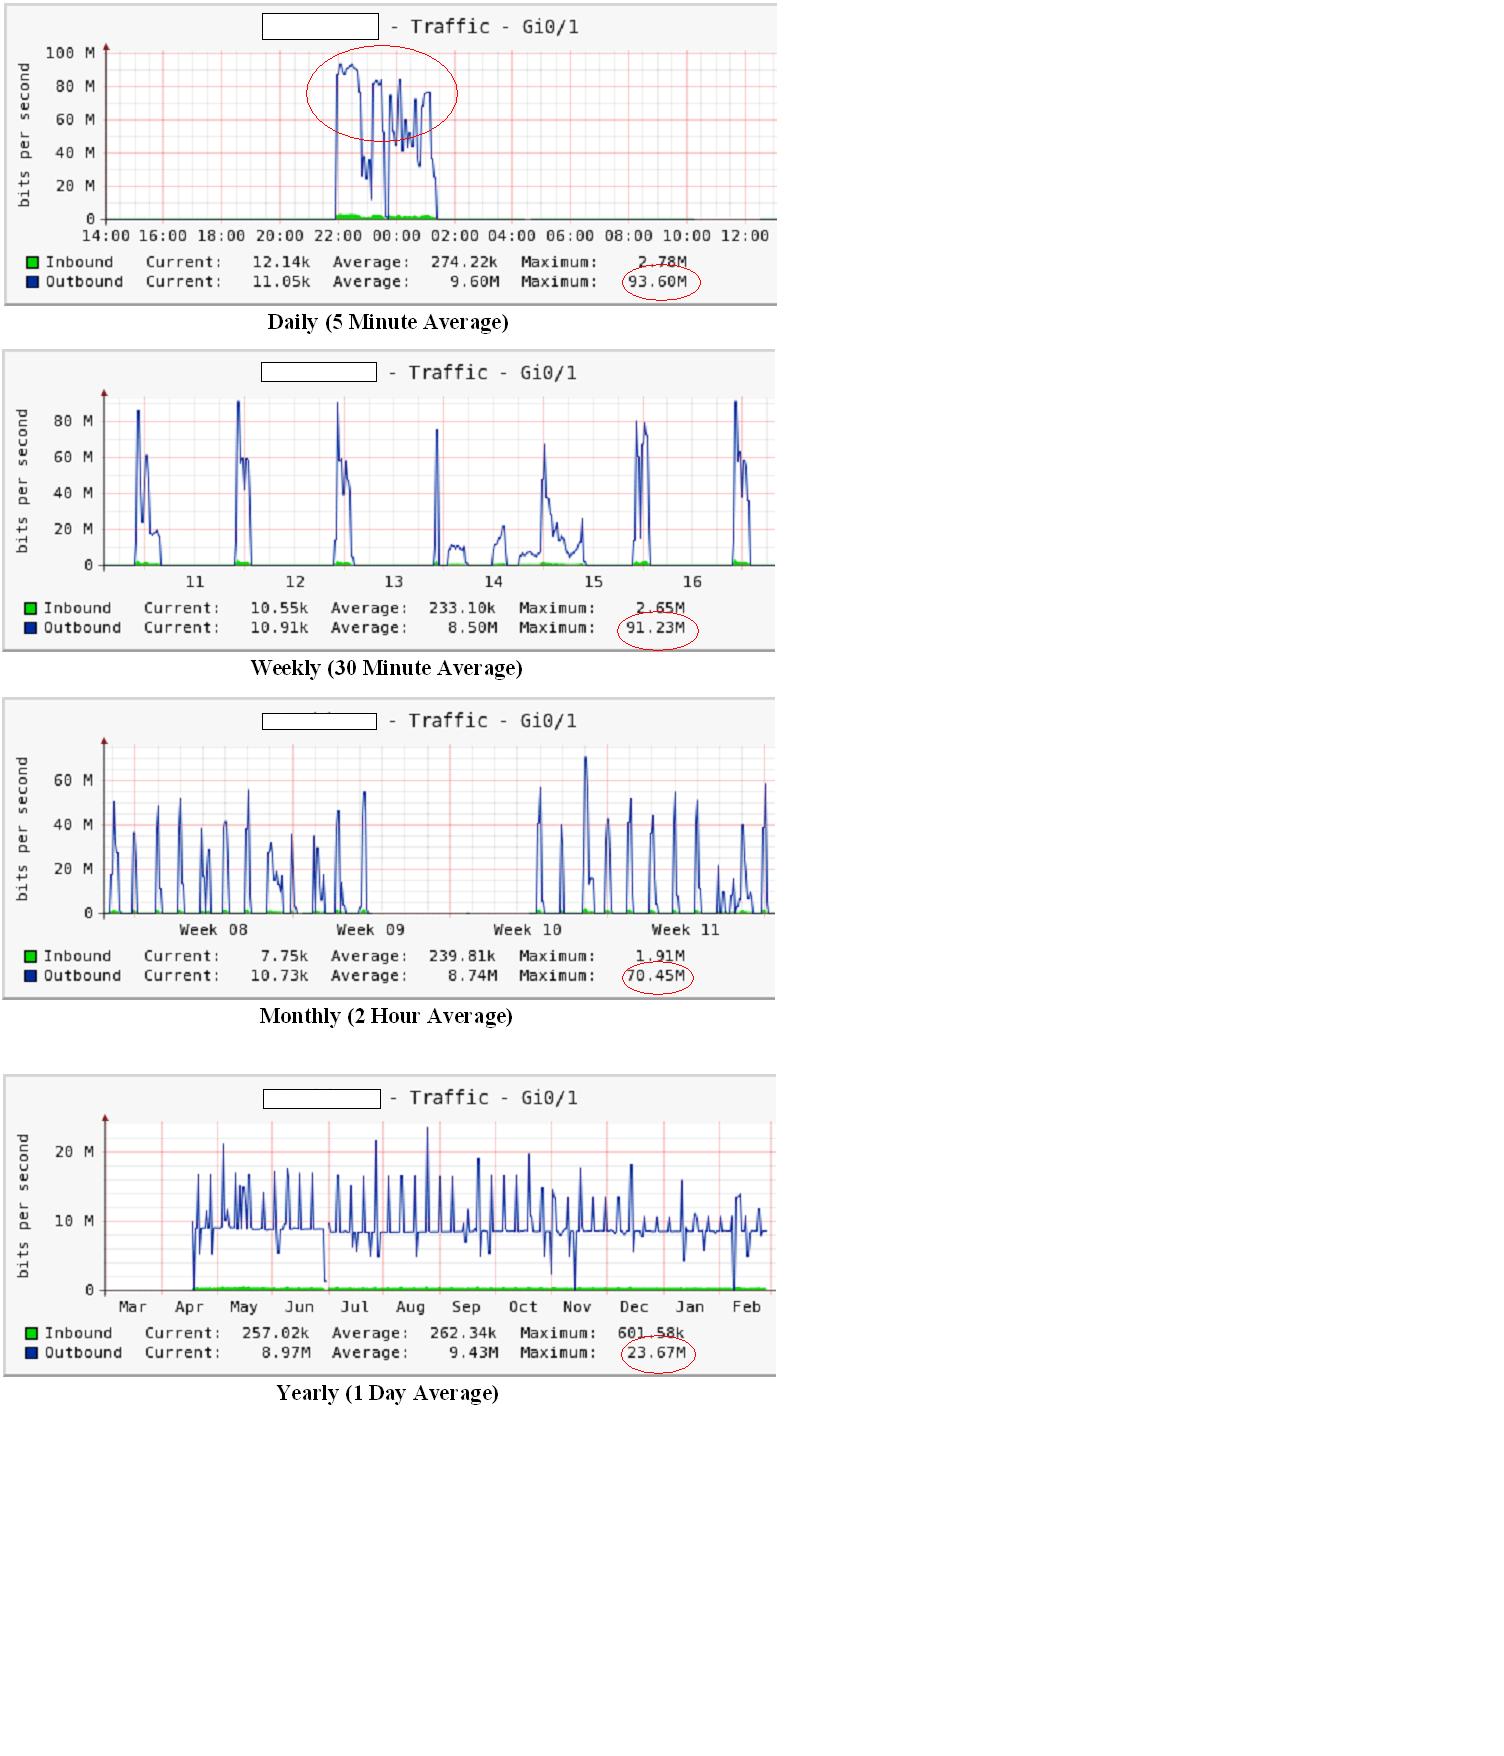Screen dimensions: 1504x1756
Task: Select the 'Daily (5 Minute Average)' caption
Action: pyautogui.click(x=388, y=322)
